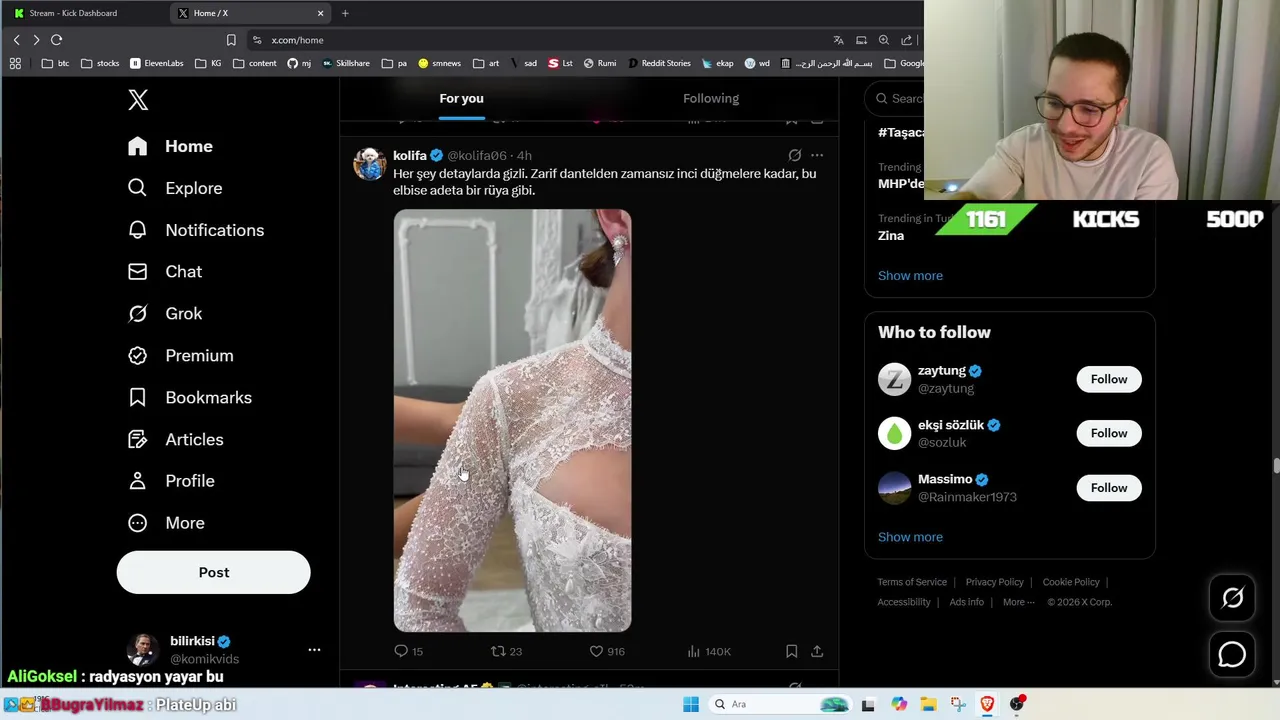Screen dimensions: 1280x720
Task: Open Privacy Policy link
Action: coord(994,582)
